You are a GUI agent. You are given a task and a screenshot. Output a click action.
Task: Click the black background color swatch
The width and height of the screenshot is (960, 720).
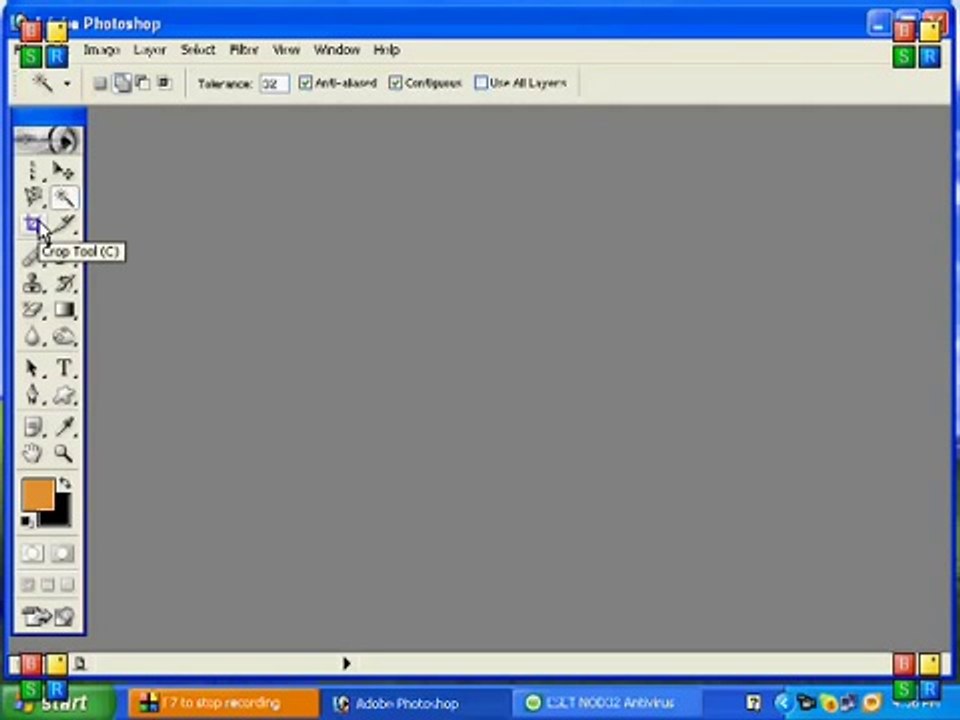pyautogui.click(x=61, y=516)
